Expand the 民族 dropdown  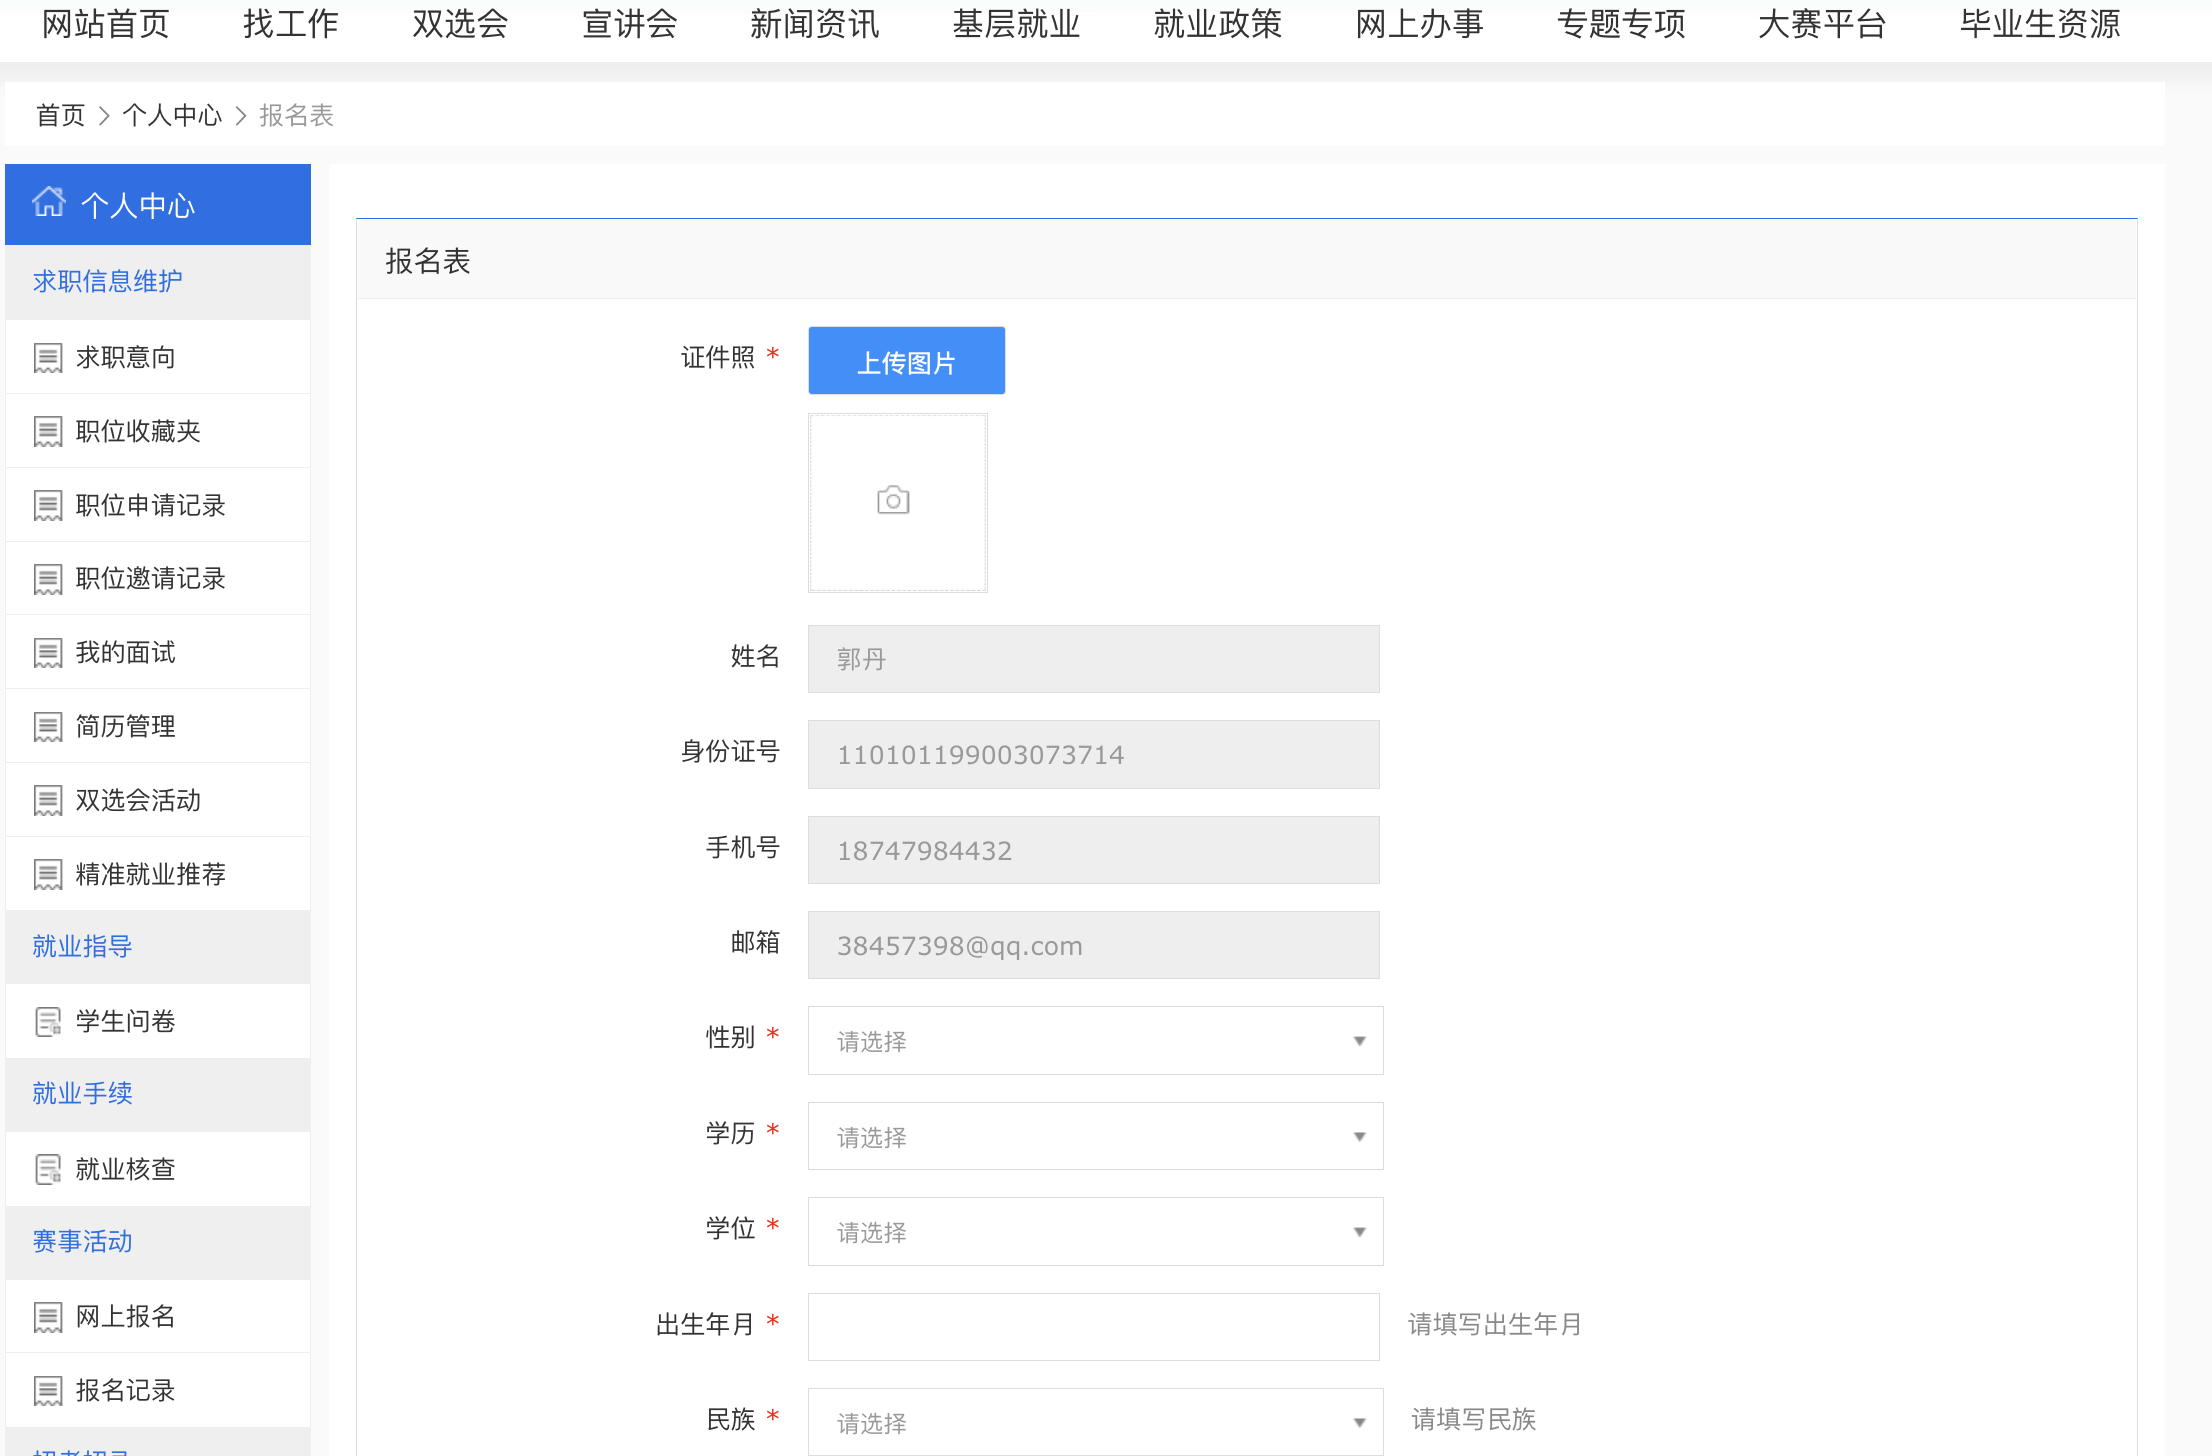(1095, 1422)
